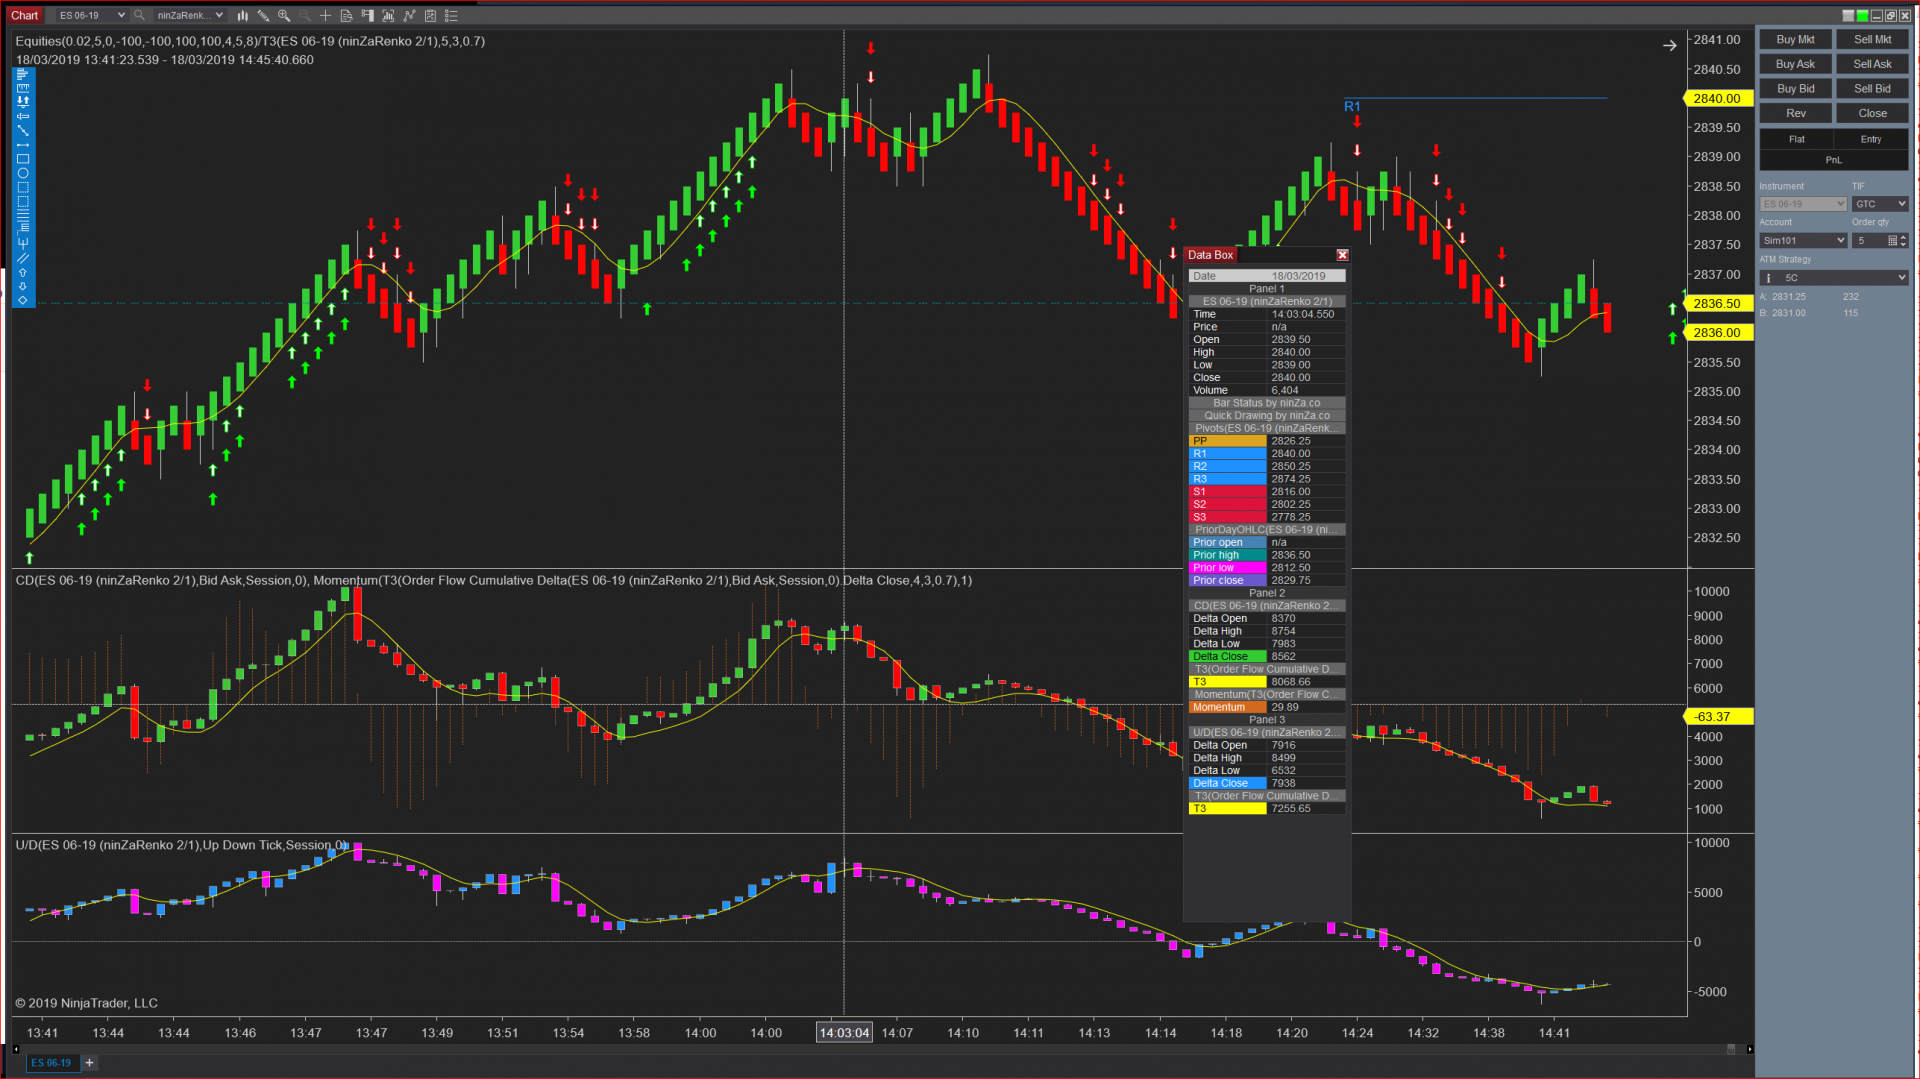Click the Buy Mkt button
The width and height of the screenshot is (1920, 1079).
tap(1795, 40)
